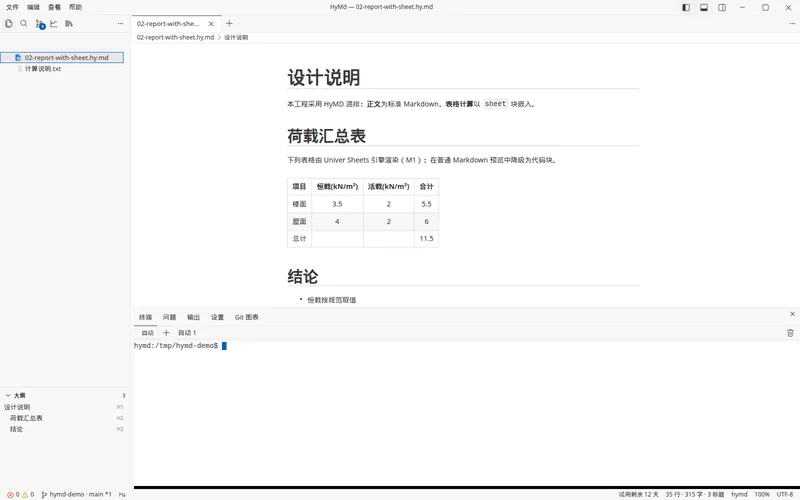Select 02-report-with-sheet.hy.md in file tree

(62, 58)
